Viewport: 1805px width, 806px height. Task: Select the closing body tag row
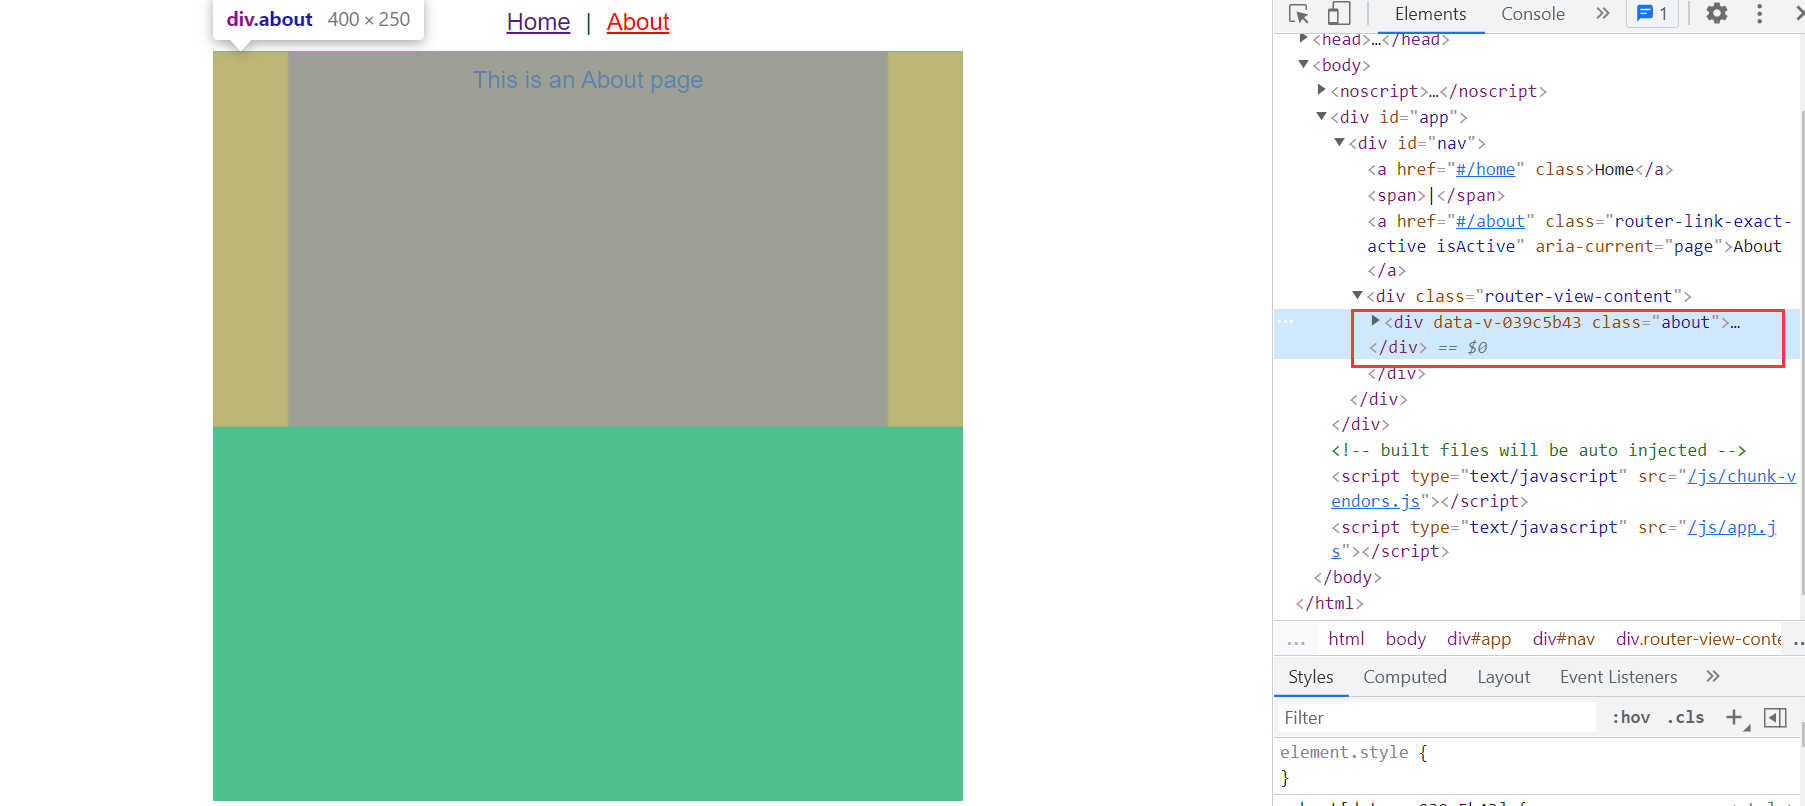coord(1347,577)
